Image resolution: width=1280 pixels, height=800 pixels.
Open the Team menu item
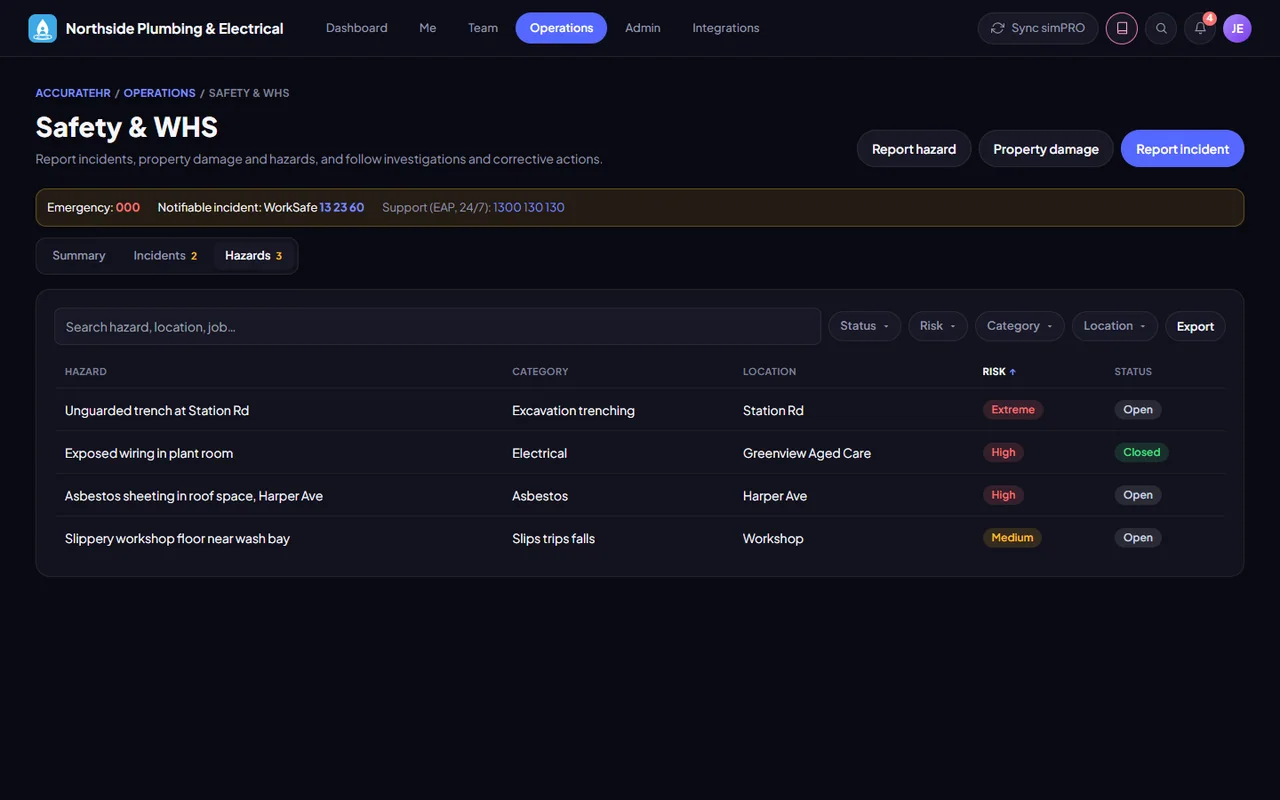click(483, 28)
